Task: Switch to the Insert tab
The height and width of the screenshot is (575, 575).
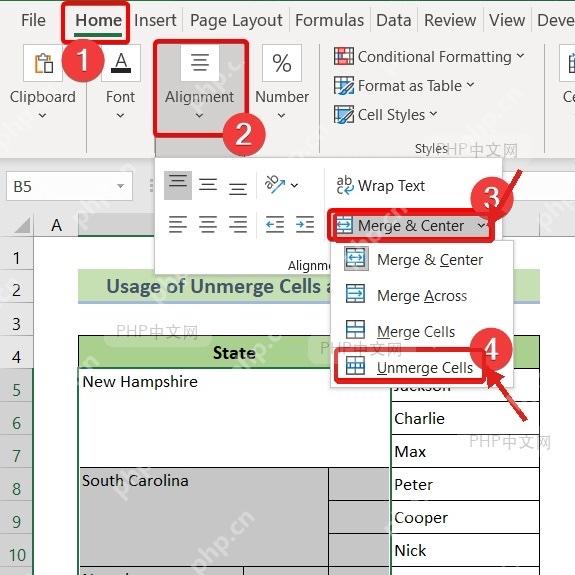Action: click(155, 20)
